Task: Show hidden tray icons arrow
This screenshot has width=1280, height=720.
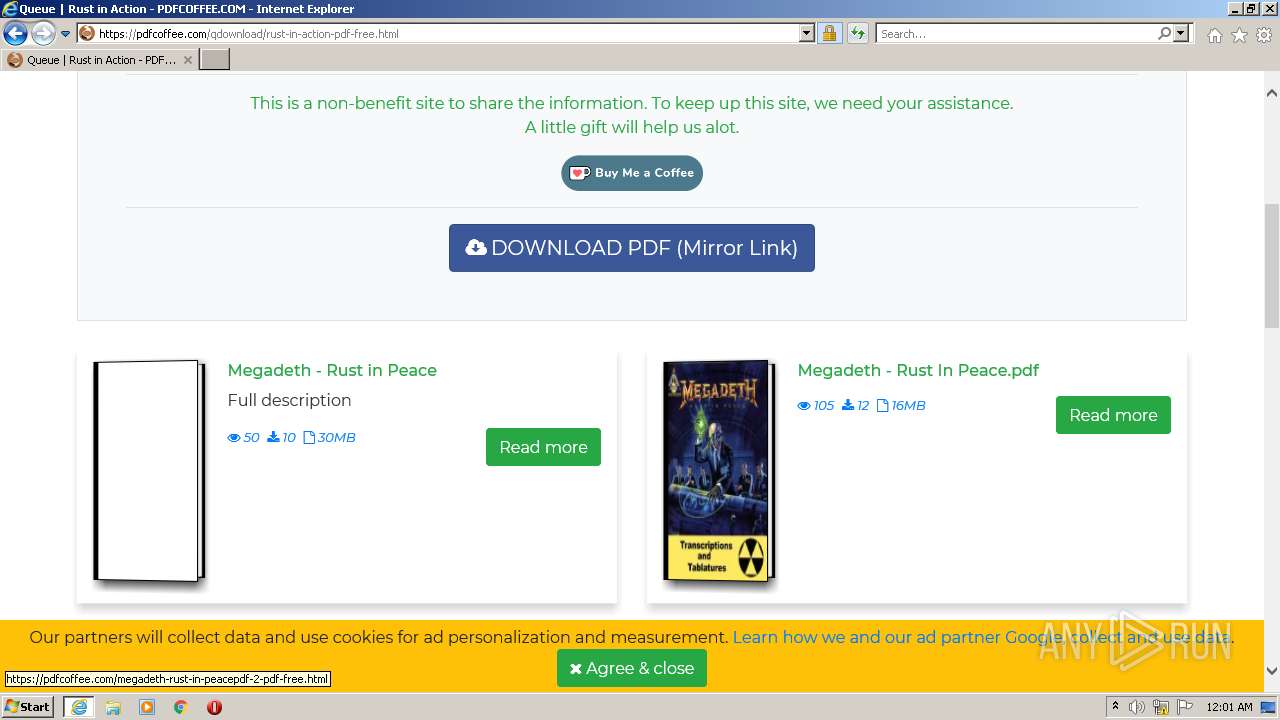Action: pos(1115,707)
